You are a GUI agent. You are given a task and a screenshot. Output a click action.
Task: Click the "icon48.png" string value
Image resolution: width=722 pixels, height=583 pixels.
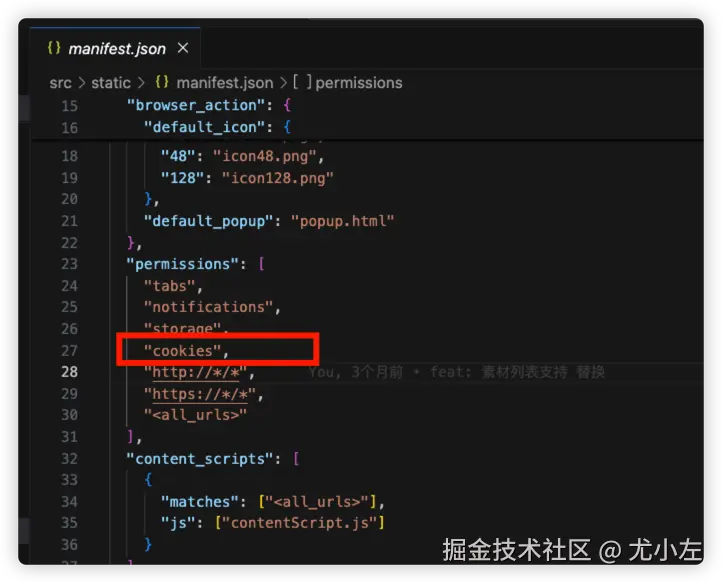[265, 156]
